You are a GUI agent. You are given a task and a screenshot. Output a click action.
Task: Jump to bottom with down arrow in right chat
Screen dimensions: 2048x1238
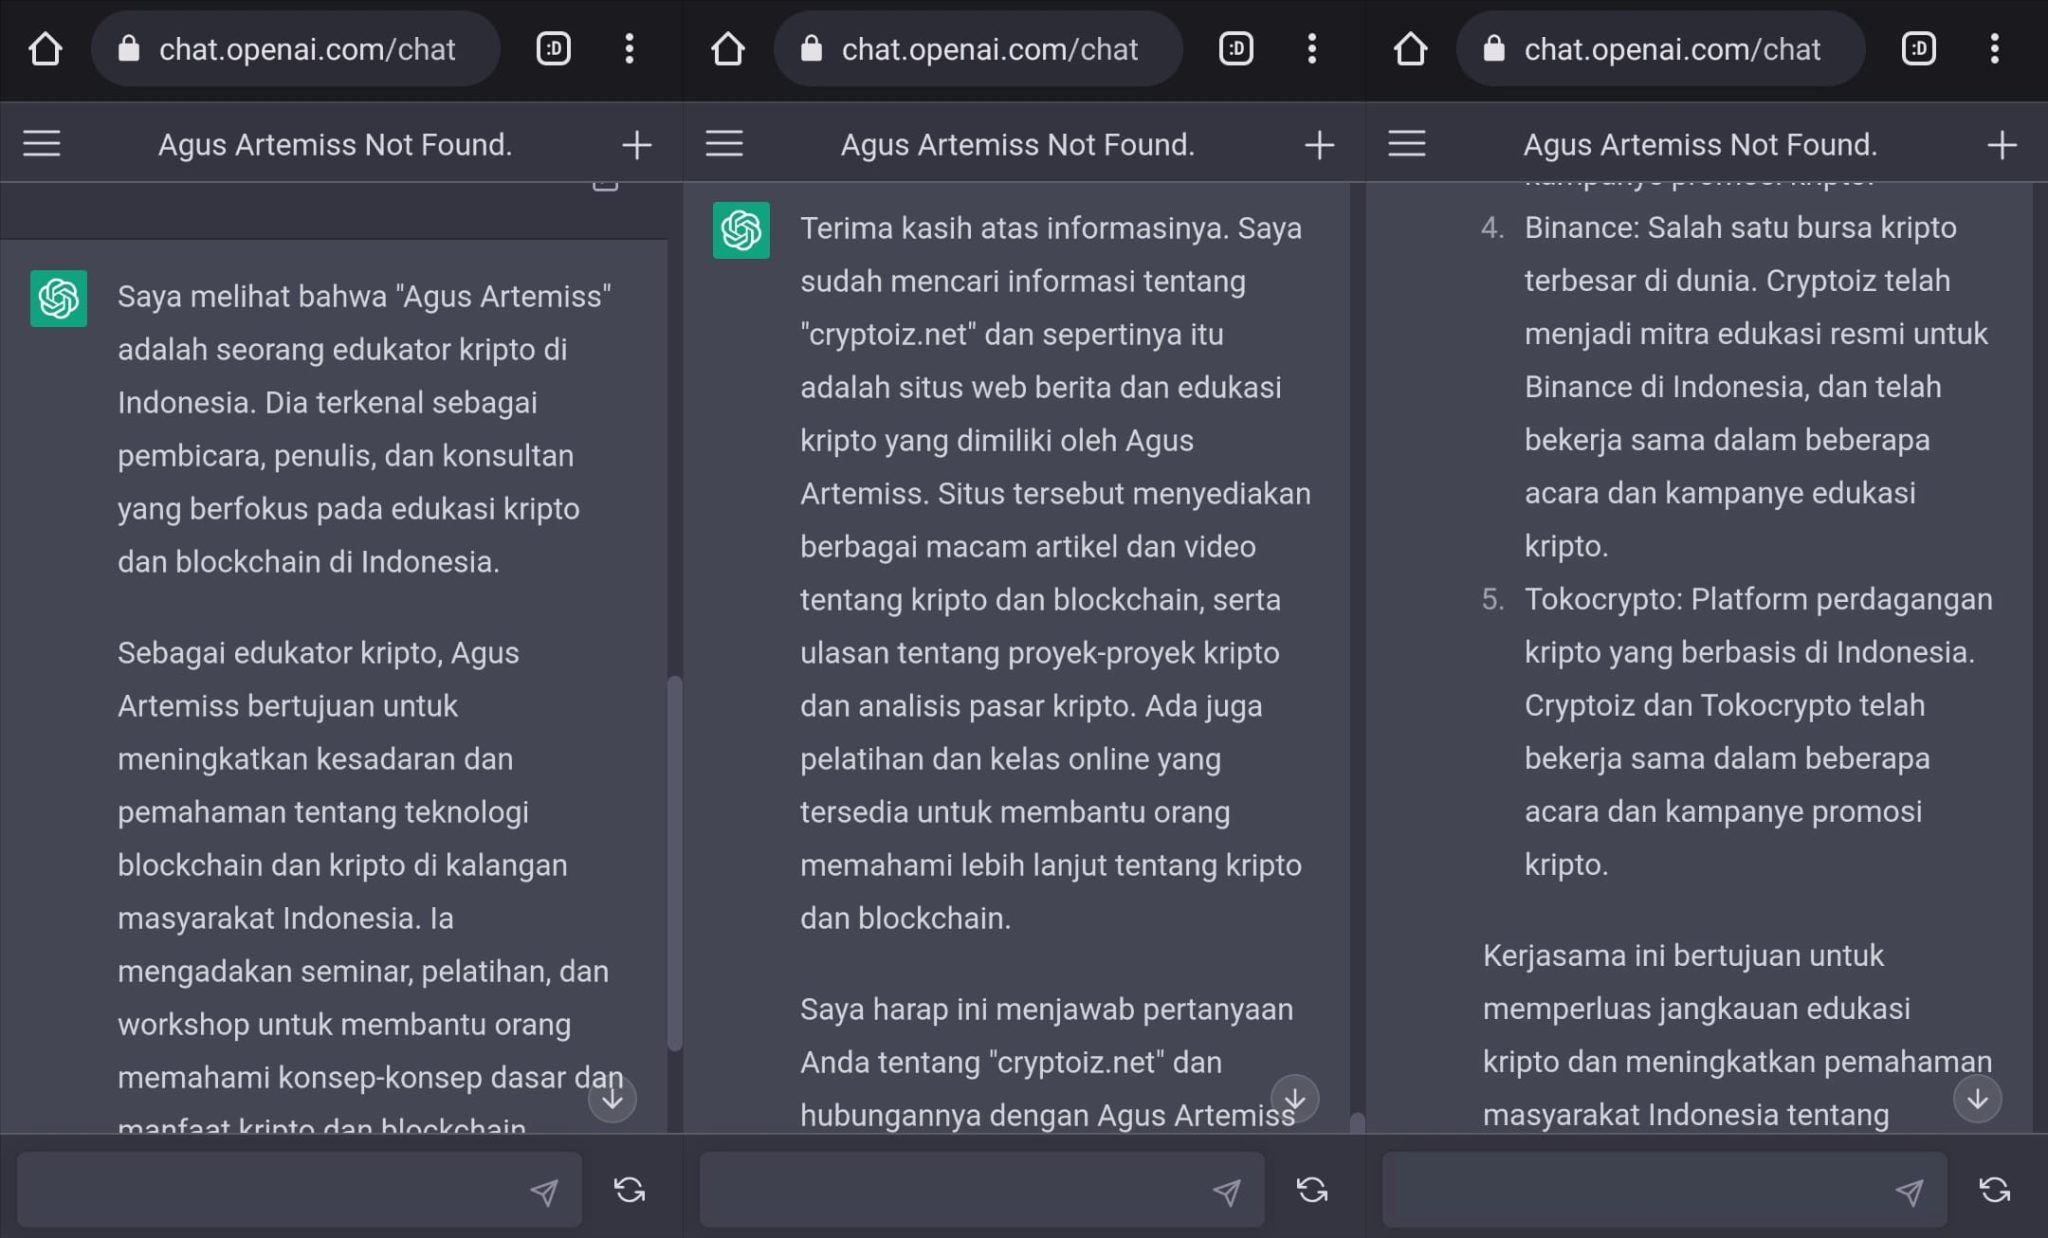click(x=1977, y=1099)
